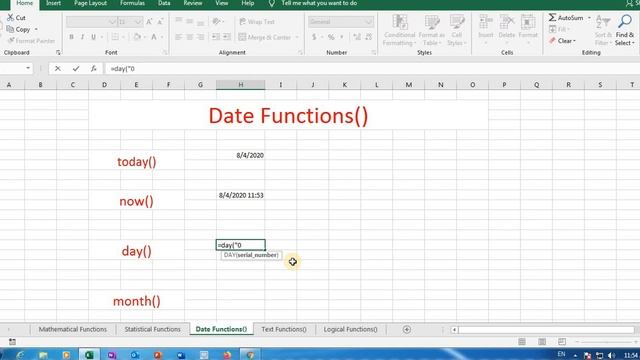The width and height of the screenshot is (640, 360).
Task: Apply the Fill Color bucket
Action: pos(137,37)
